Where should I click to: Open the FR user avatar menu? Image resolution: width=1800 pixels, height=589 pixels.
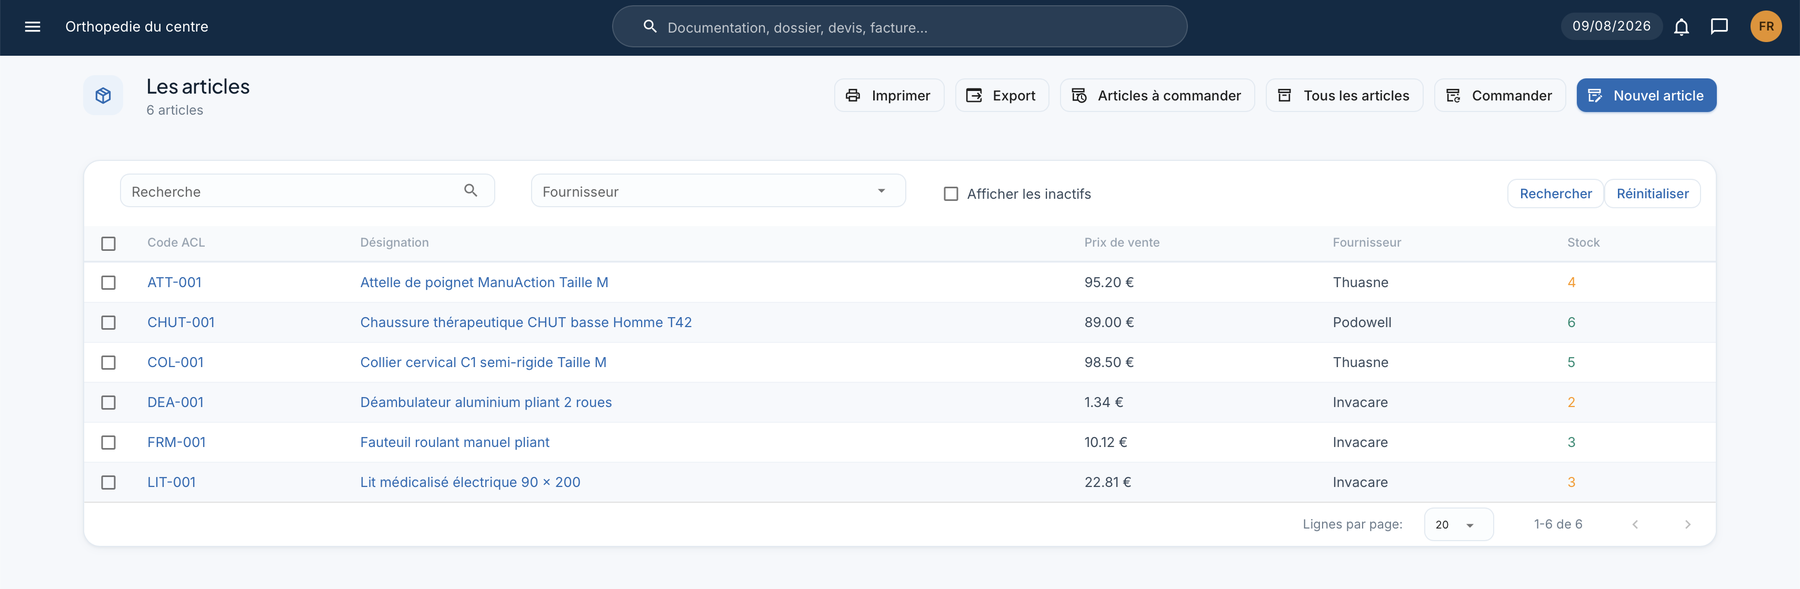(x=1766, y=27)
